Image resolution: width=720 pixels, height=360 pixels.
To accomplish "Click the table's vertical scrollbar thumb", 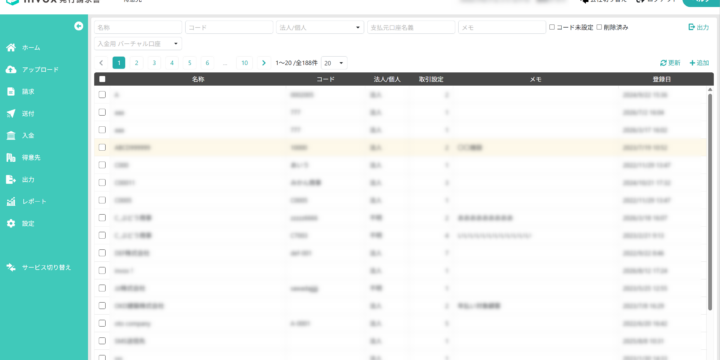I will (x=710, y=202).
